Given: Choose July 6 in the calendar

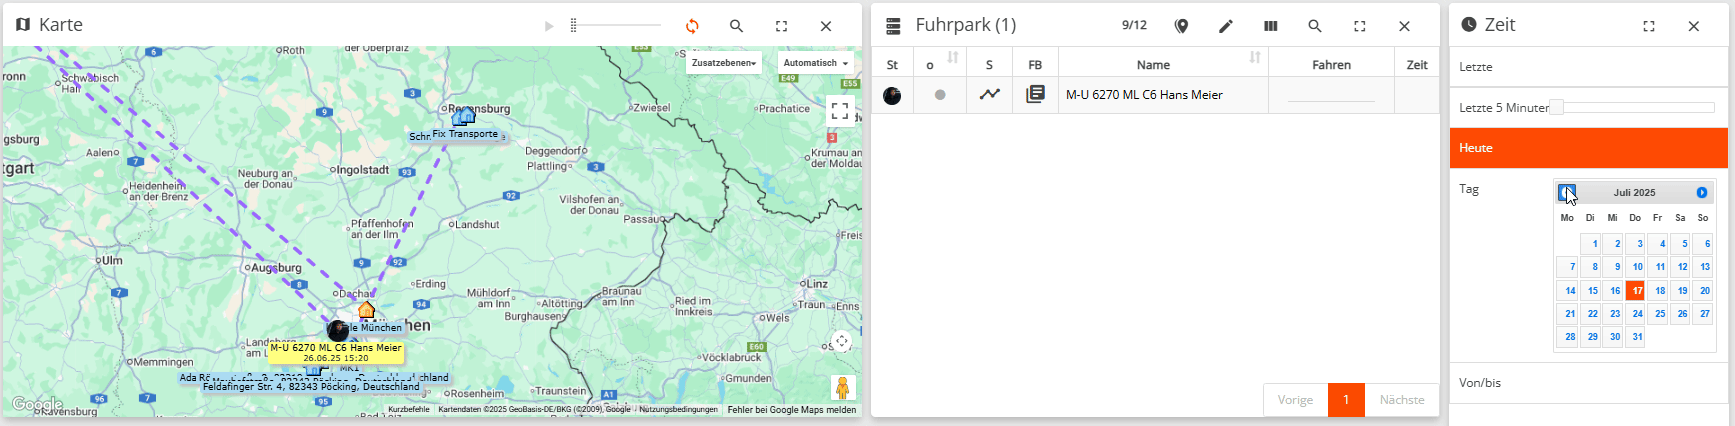Looking at the screenshot, I should click(x=1703, y=244).
